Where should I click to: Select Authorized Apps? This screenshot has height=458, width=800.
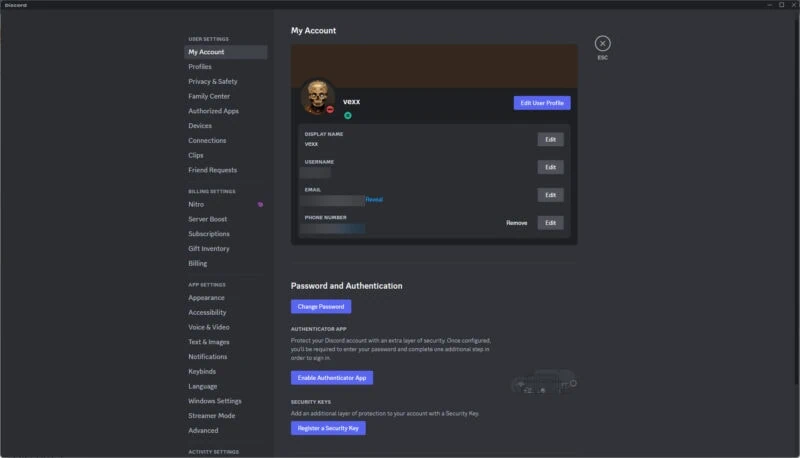click(226, 111)
